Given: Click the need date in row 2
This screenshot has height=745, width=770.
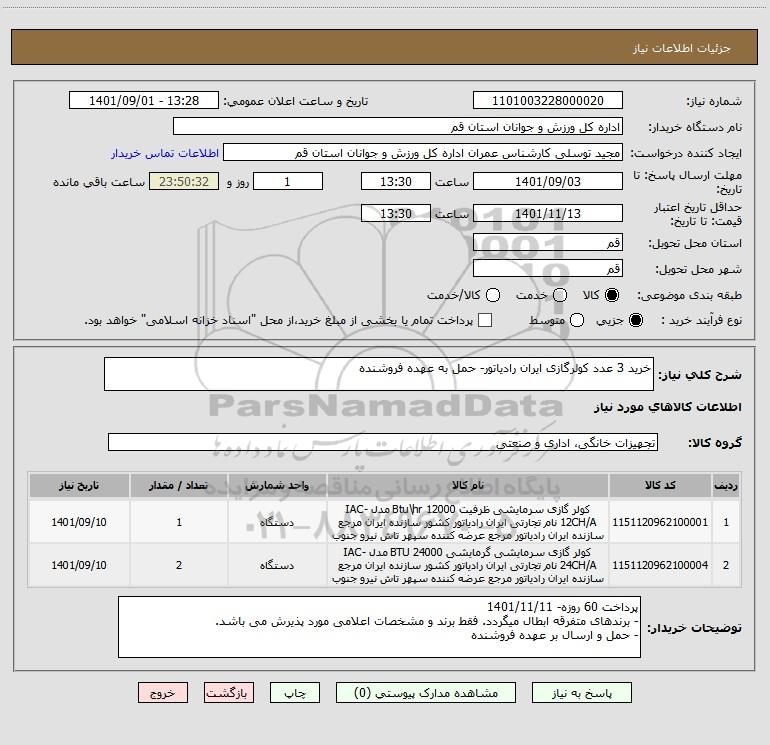Looking at the screenshot, I should tap(79, 565).
